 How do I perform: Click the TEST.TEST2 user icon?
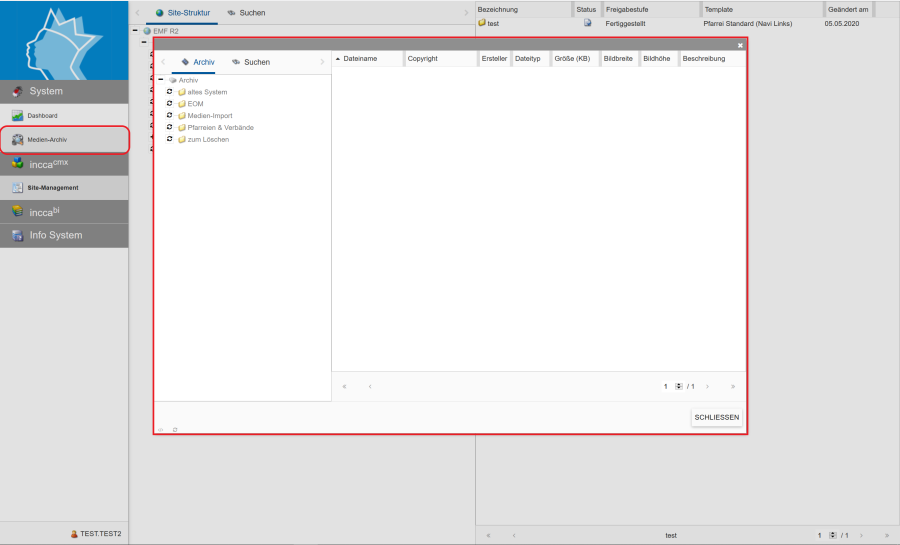pos(74,534)
